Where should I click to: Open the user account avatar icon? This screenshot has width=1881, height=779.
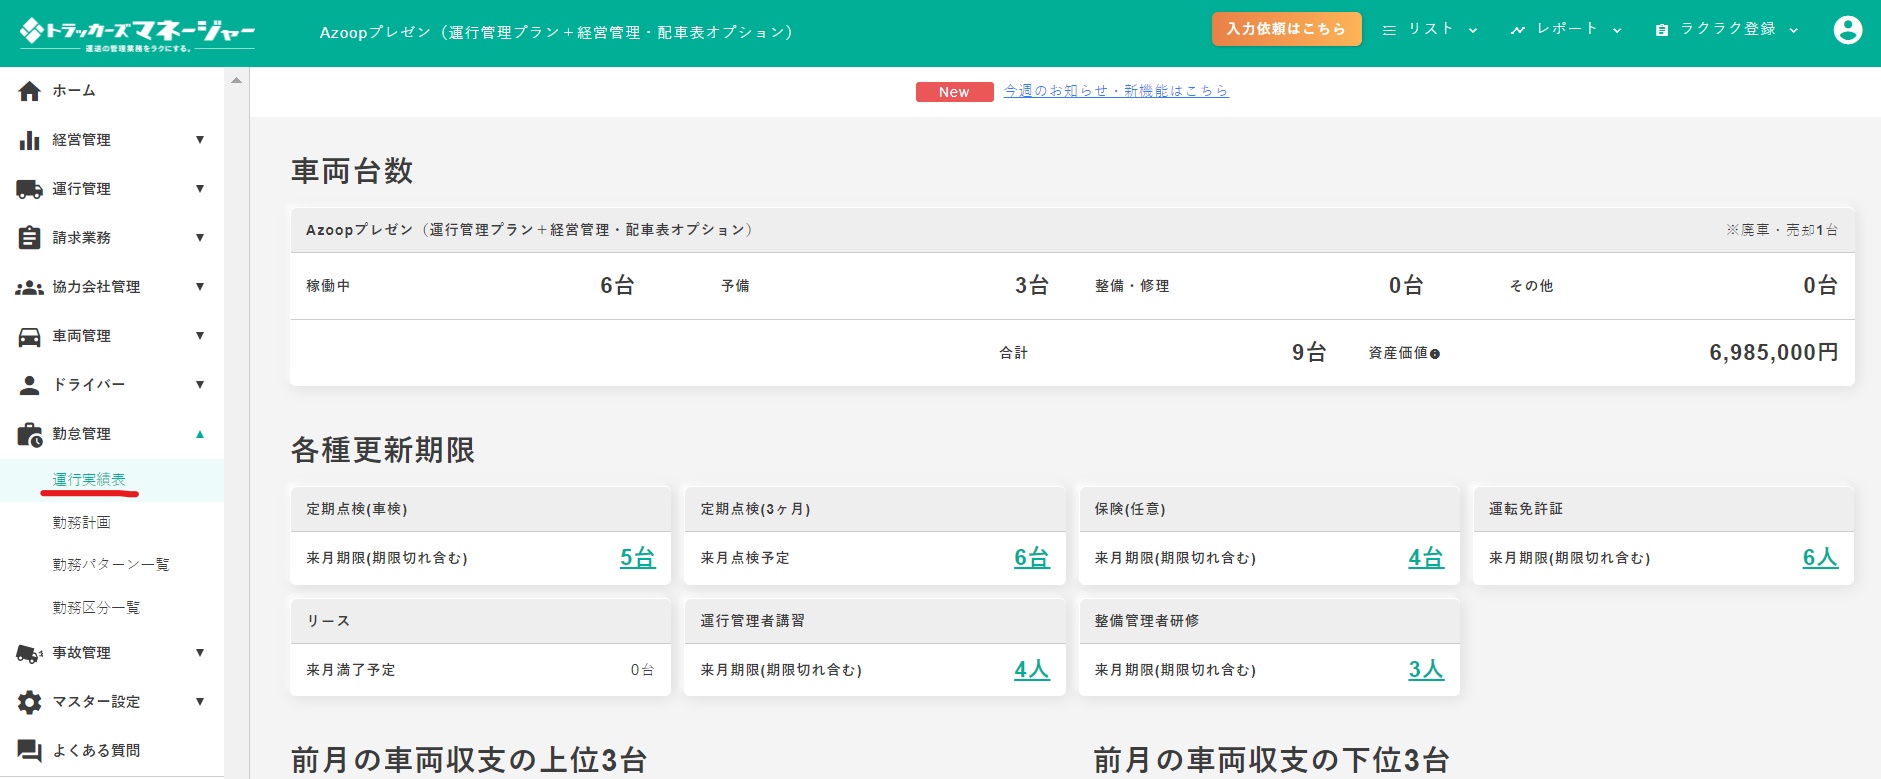point(1847,30)
